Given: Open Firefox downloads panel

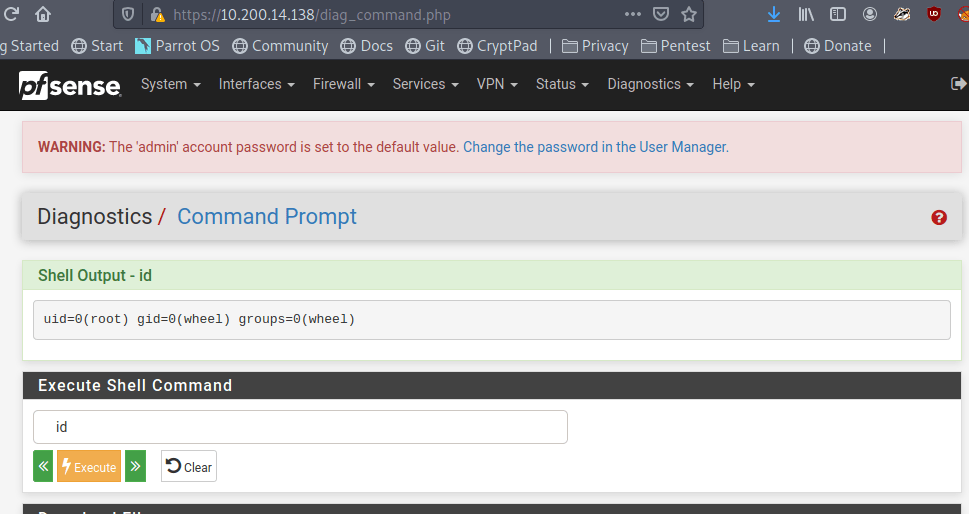Looking at the screenshot, I should click(774, 15).
